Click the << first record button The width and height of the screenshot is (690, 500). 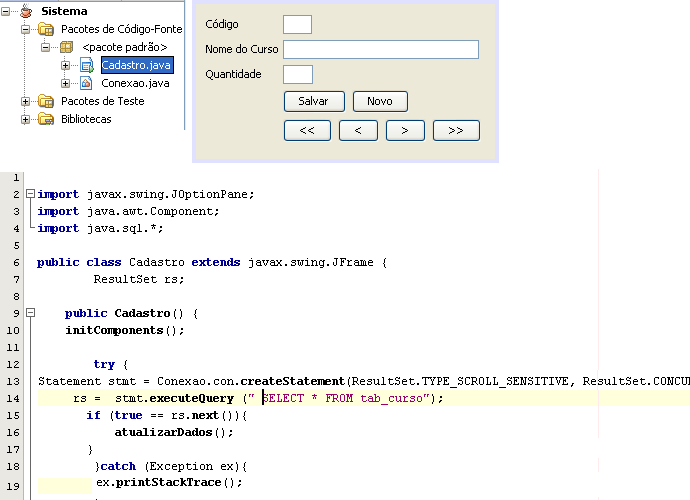click(x=307, y=130)
